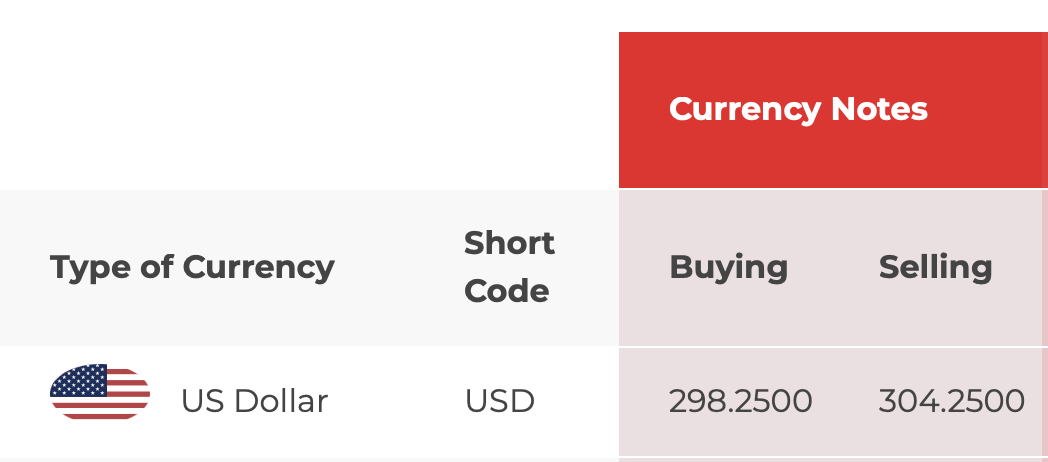Click the Short Code column header
This screenshot has width=1048, height=462.
(x=509, y=267)
